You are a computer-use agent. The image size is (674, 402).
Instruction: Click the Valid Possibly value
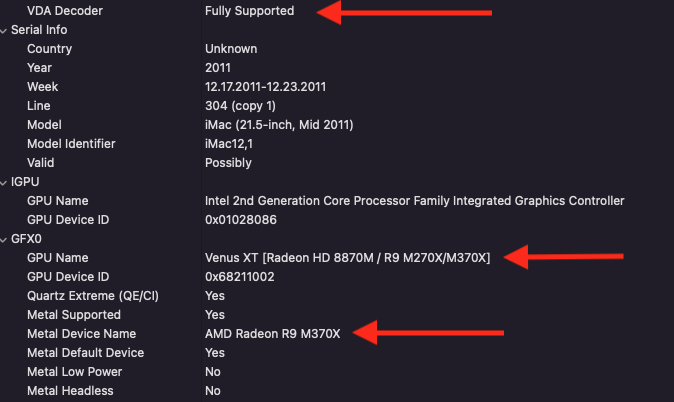pos(228,163)
